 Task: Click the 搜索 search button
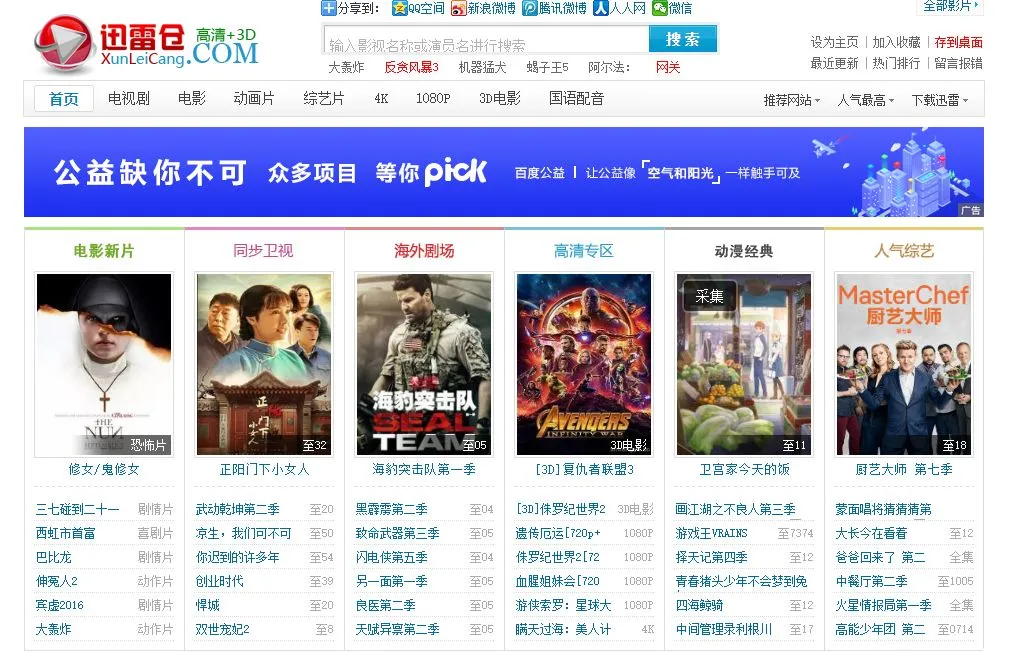682,39
